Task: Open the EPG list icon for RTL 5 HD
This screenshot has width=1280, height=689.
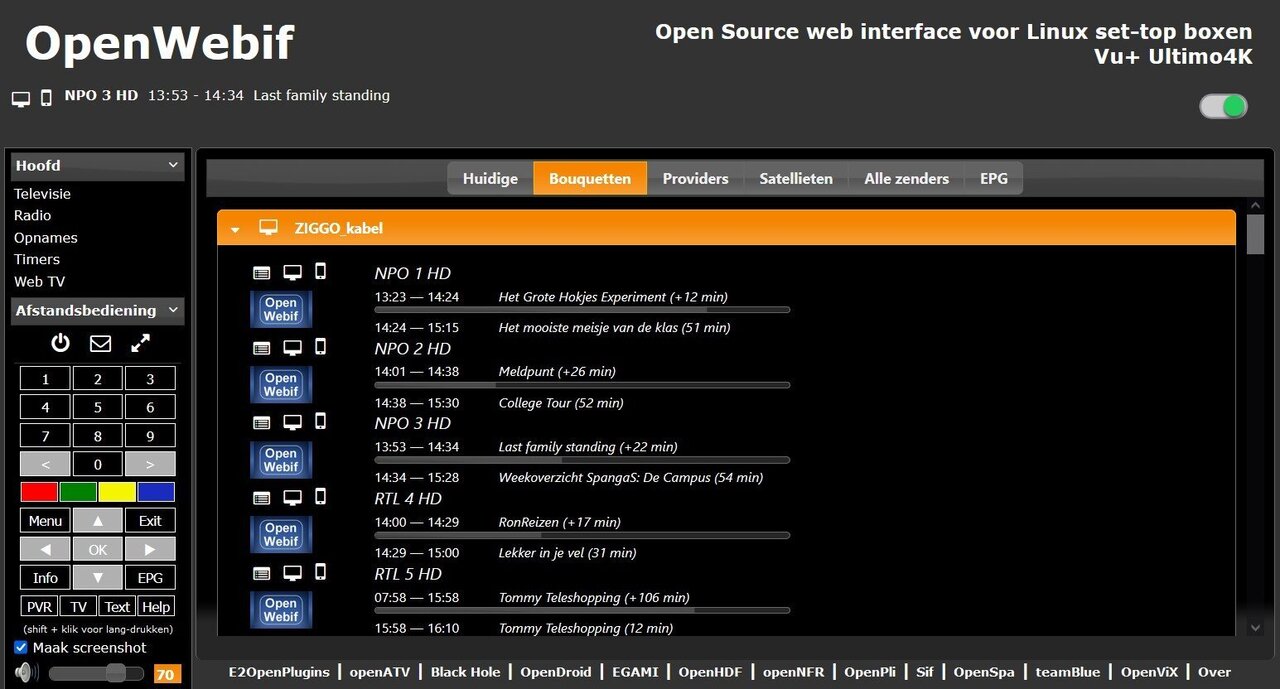Action: [x=261, y=573]
